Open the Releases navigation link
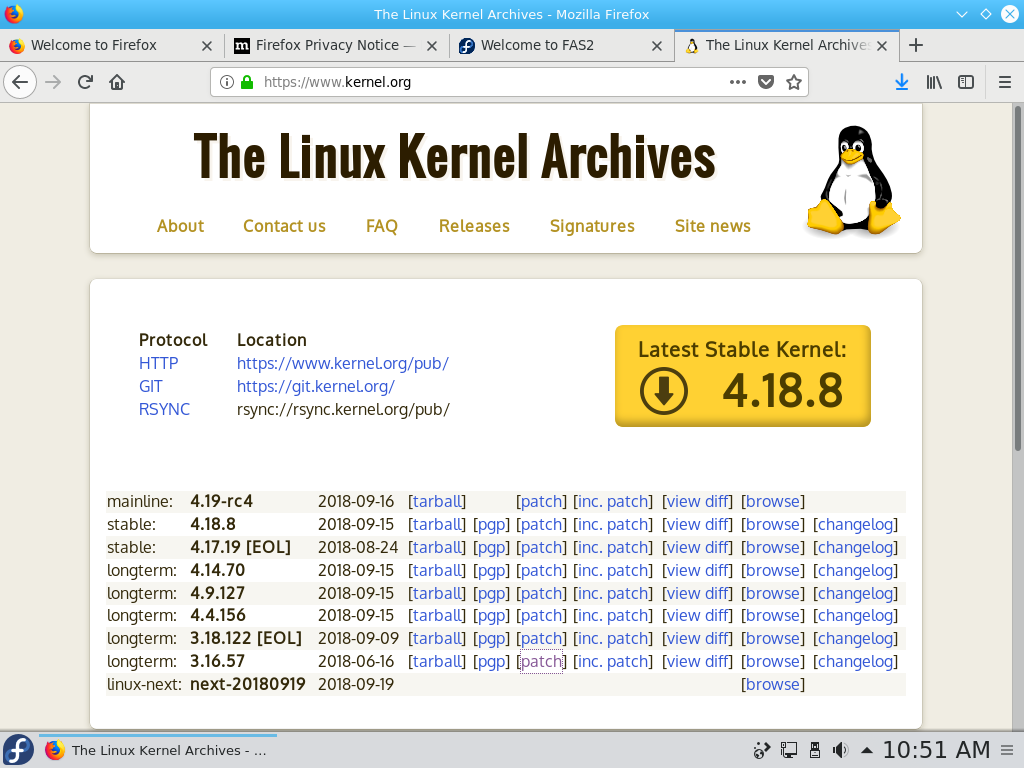 (474, 226)
